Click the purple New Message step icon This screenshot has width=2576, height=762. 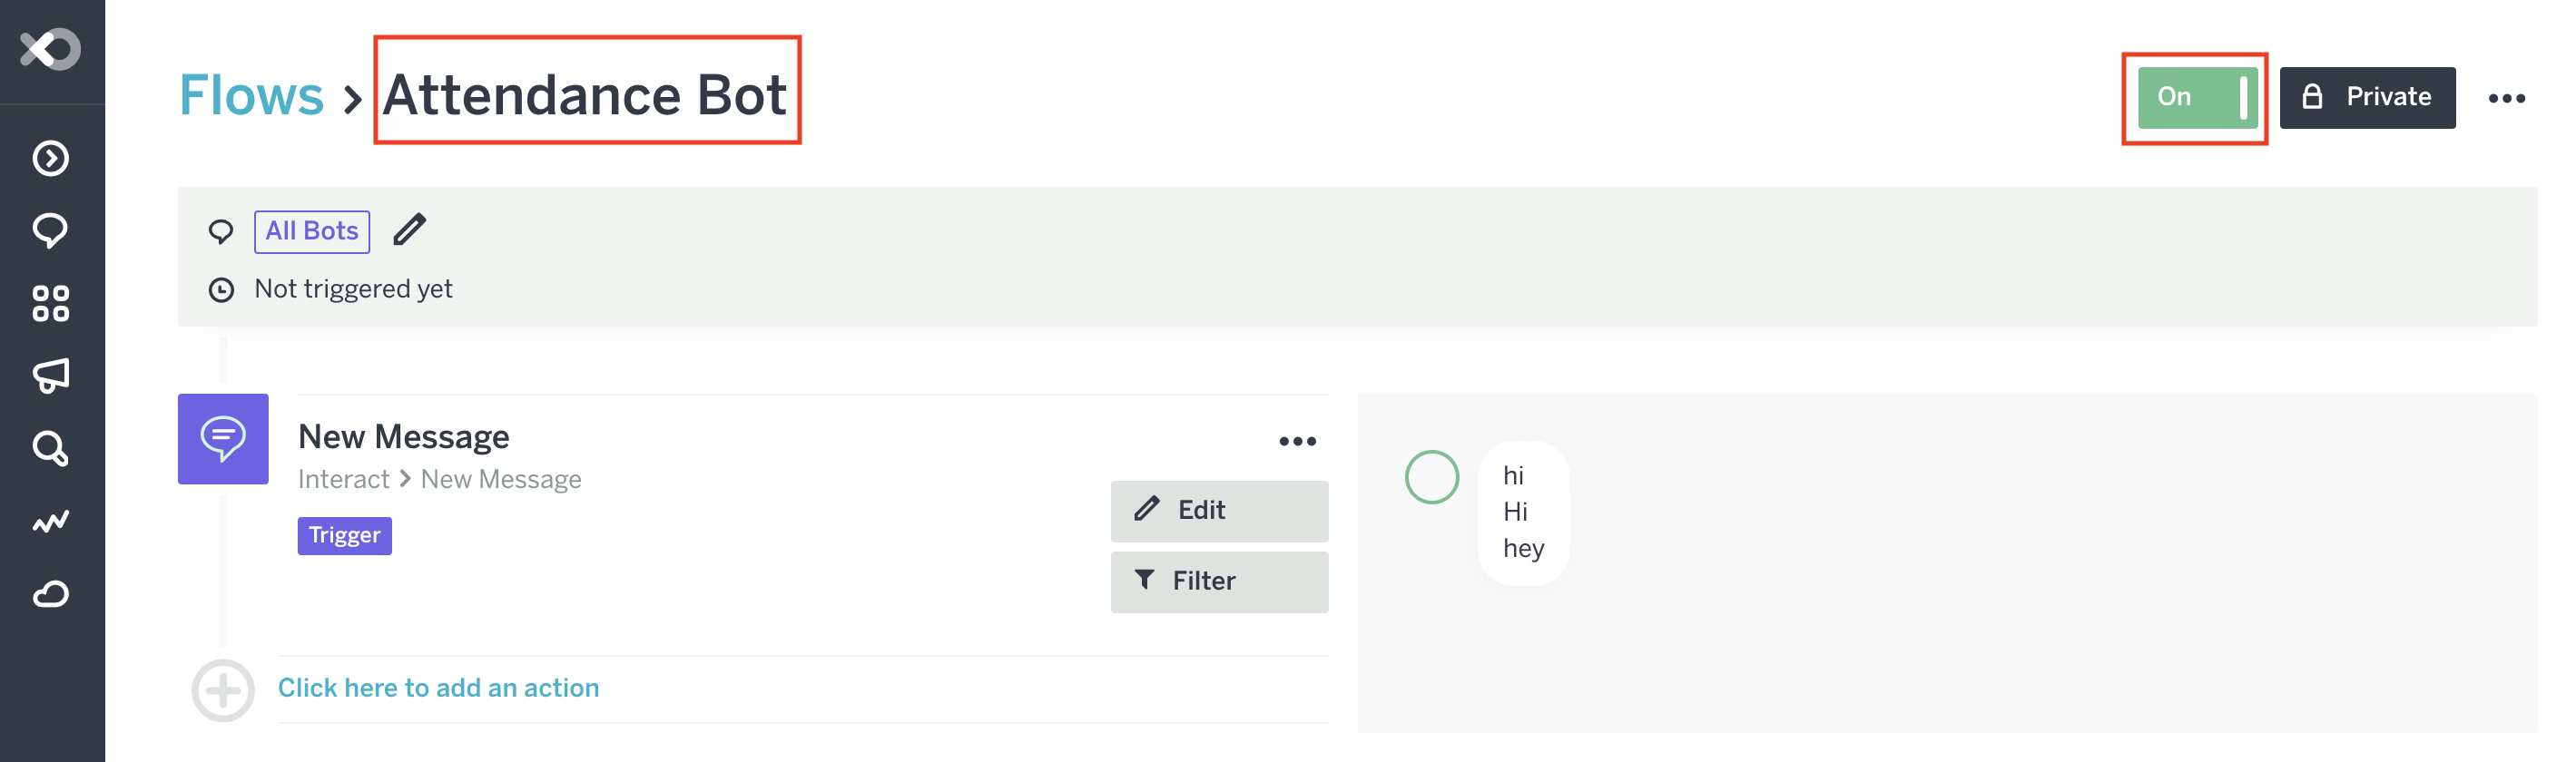[223, 439]
